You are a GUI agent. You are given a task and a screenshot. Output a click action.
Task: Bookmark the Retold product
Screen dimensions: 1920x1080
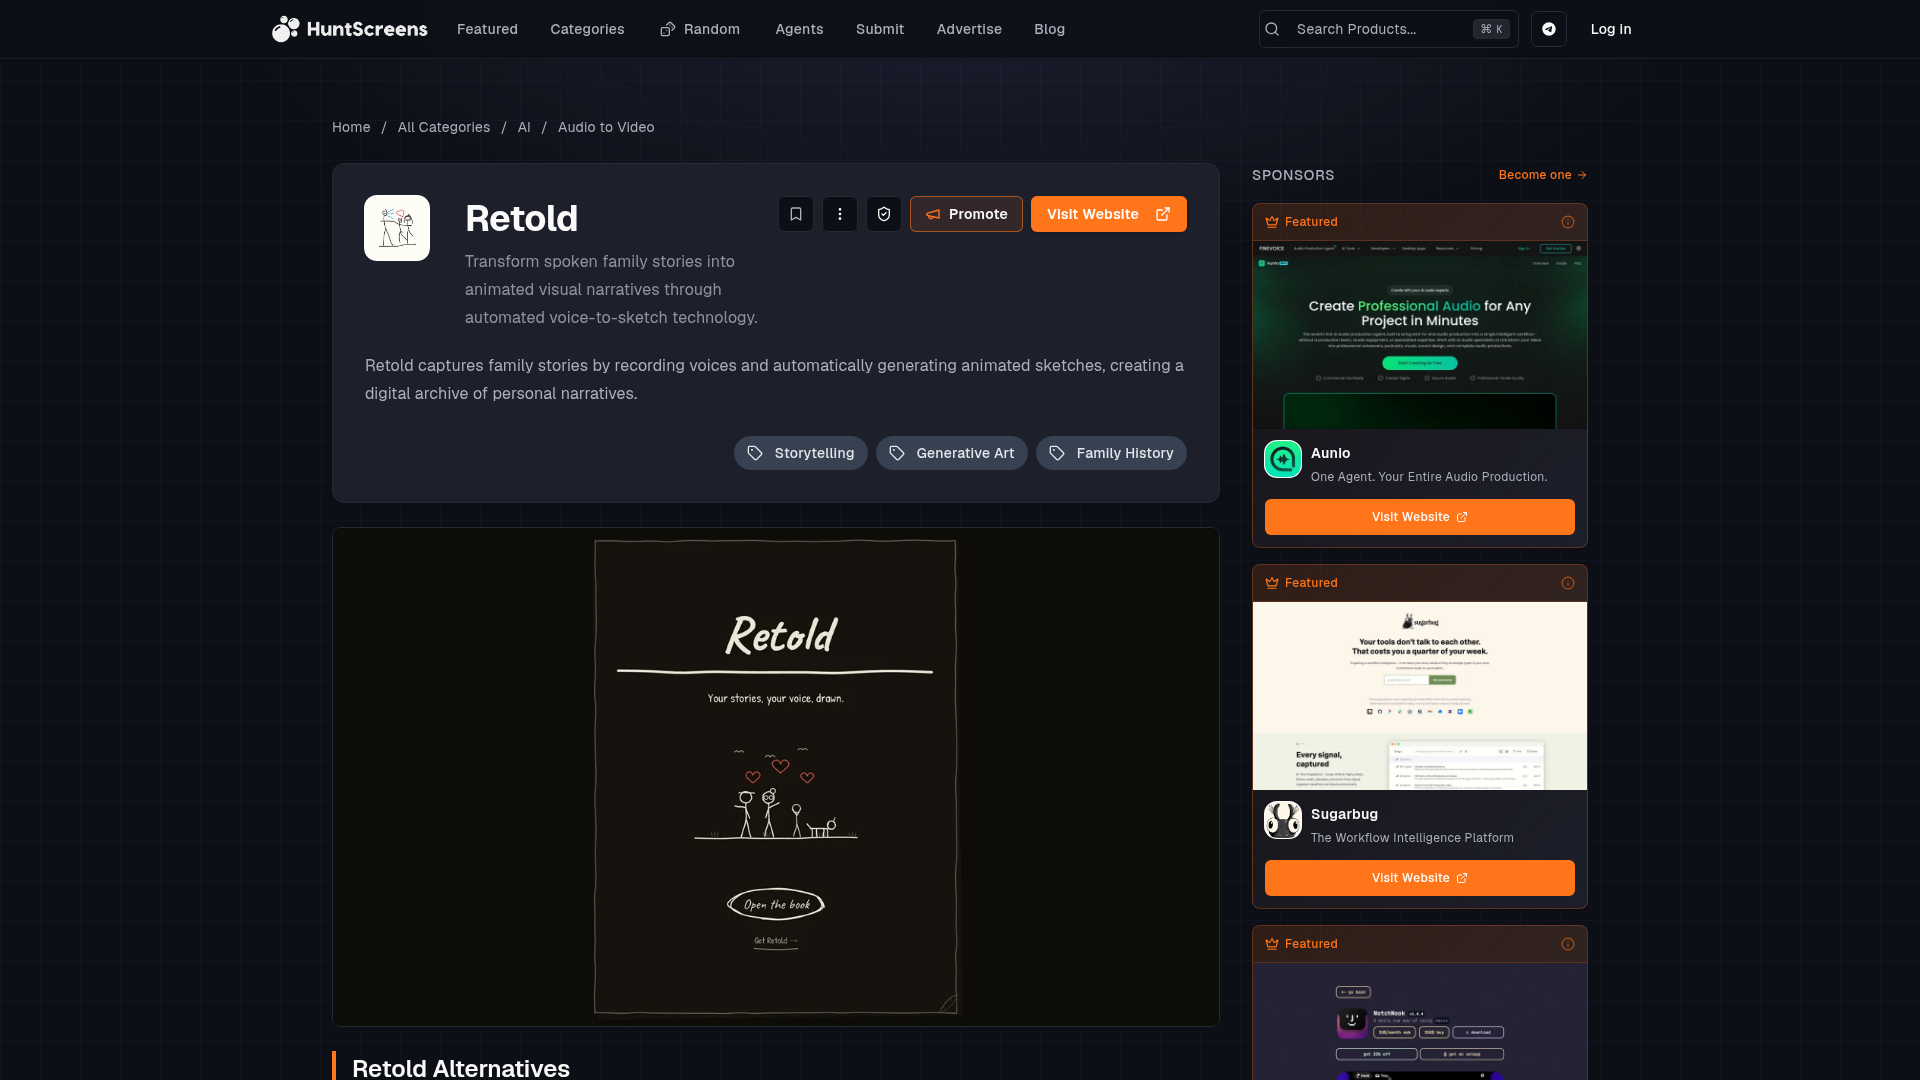pyautogui.click(x=796, y=214)
